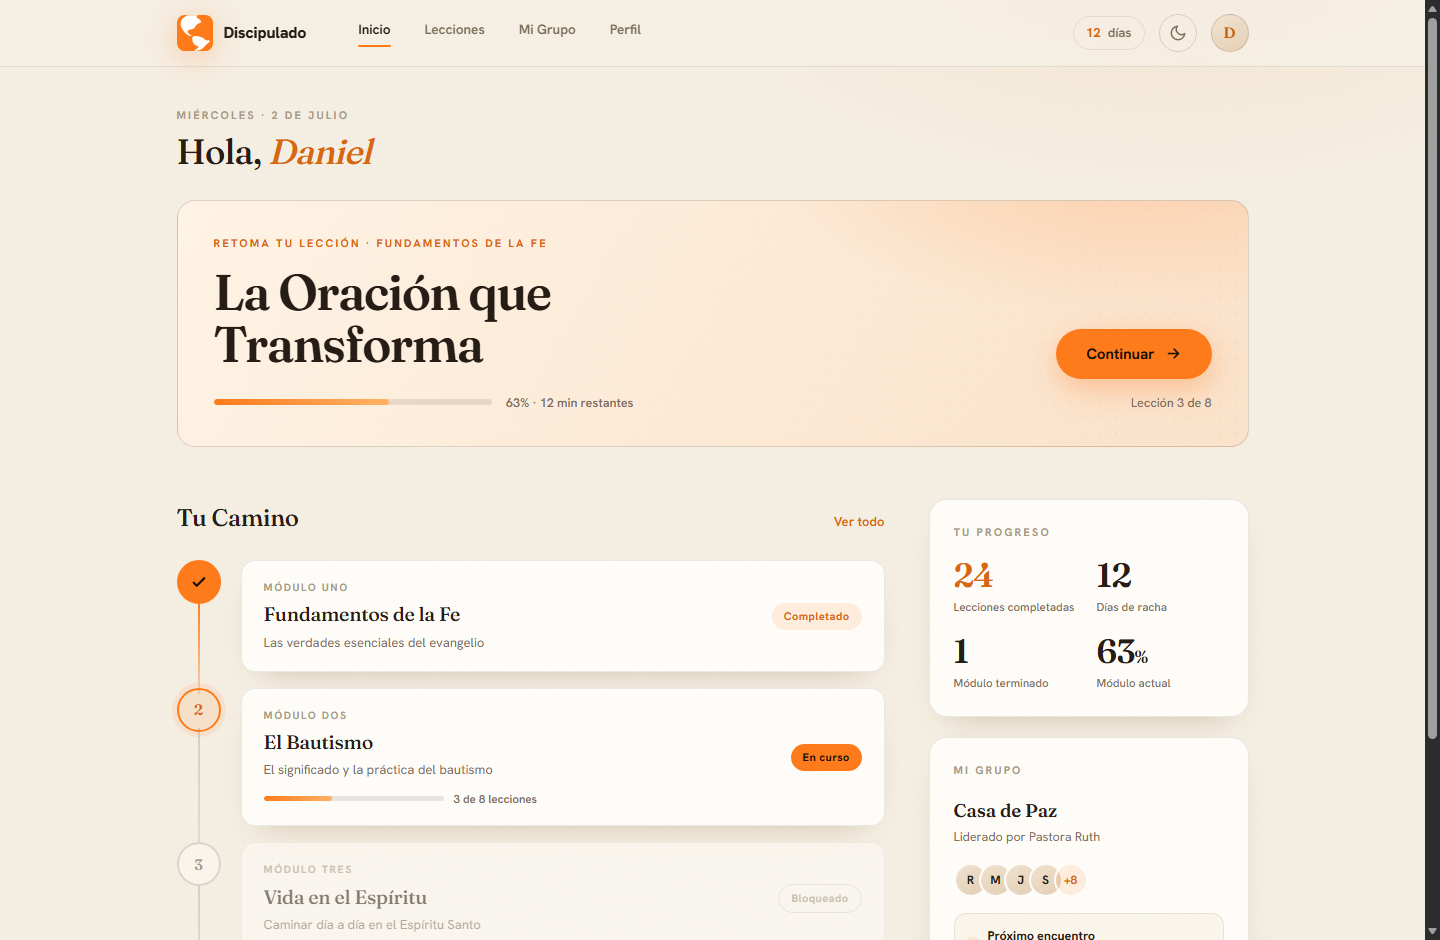Click member avatar R
This screenshot has width=1440, height=940.
[970, 880]
